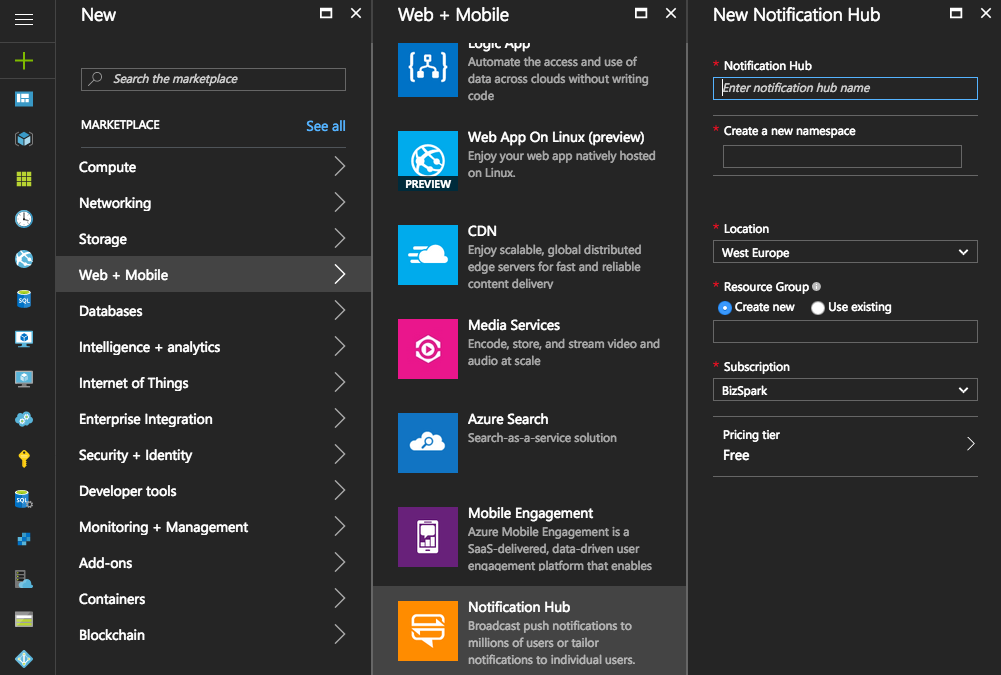Expand the Storage category chevron
The image size is (1001, 675).
(340, 238)
